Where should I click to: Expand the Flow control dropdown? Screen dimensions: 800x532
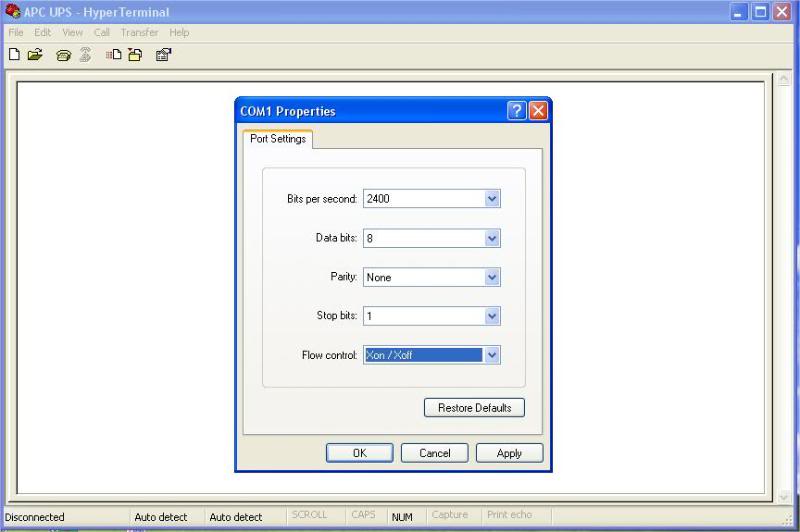click(x=491, y=355)
